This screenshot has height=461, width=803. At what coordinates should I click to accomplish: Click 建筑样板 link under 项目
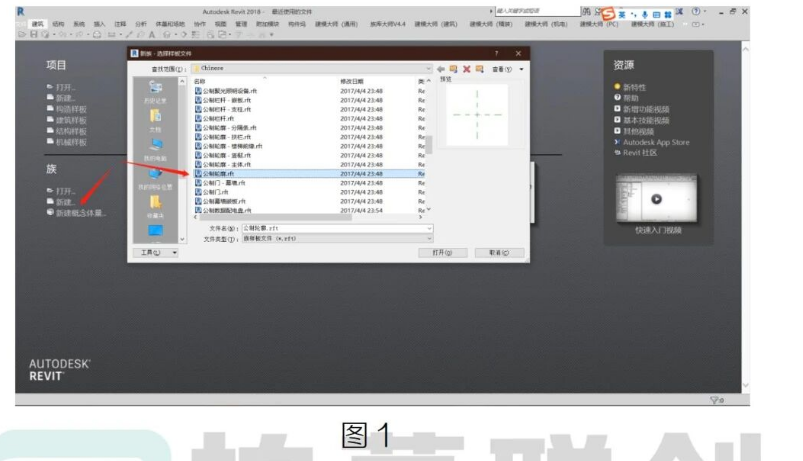click(x=71, y=120)
